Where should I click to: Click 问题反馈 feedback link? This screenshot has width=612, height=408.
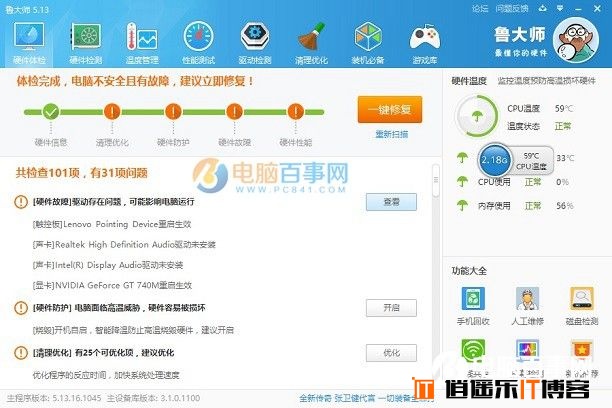point(512,8)
